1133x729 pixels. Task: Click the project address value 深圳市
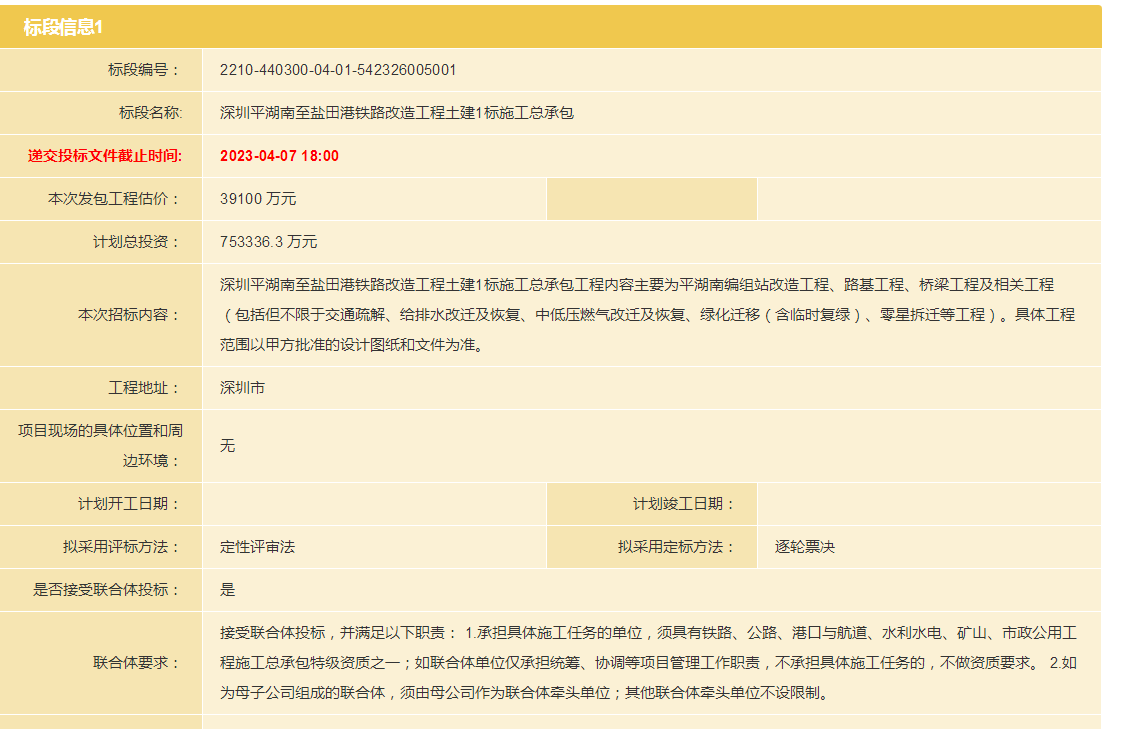click(x=242, y=388)
